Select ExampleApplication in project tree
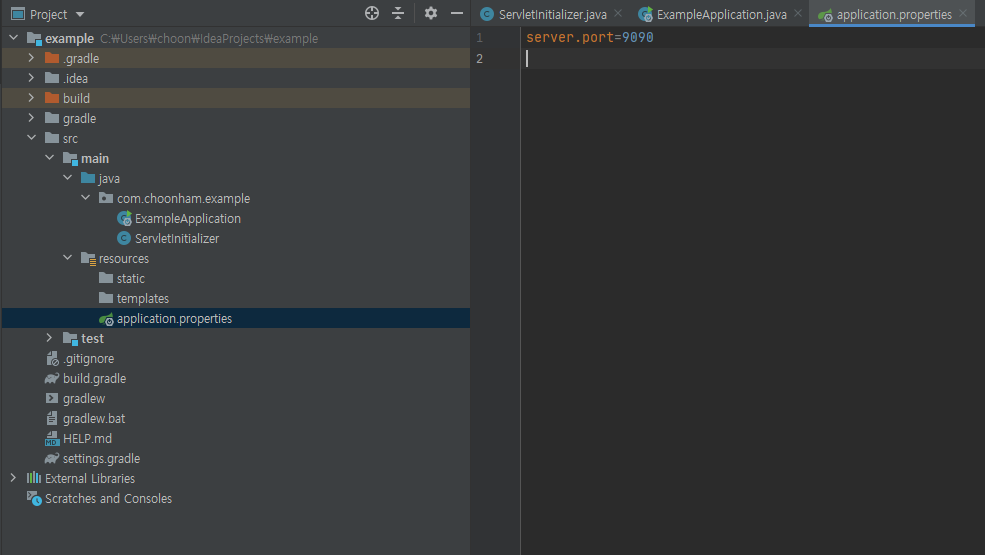Viewport: 985px width, 555px height. [187, 218]
